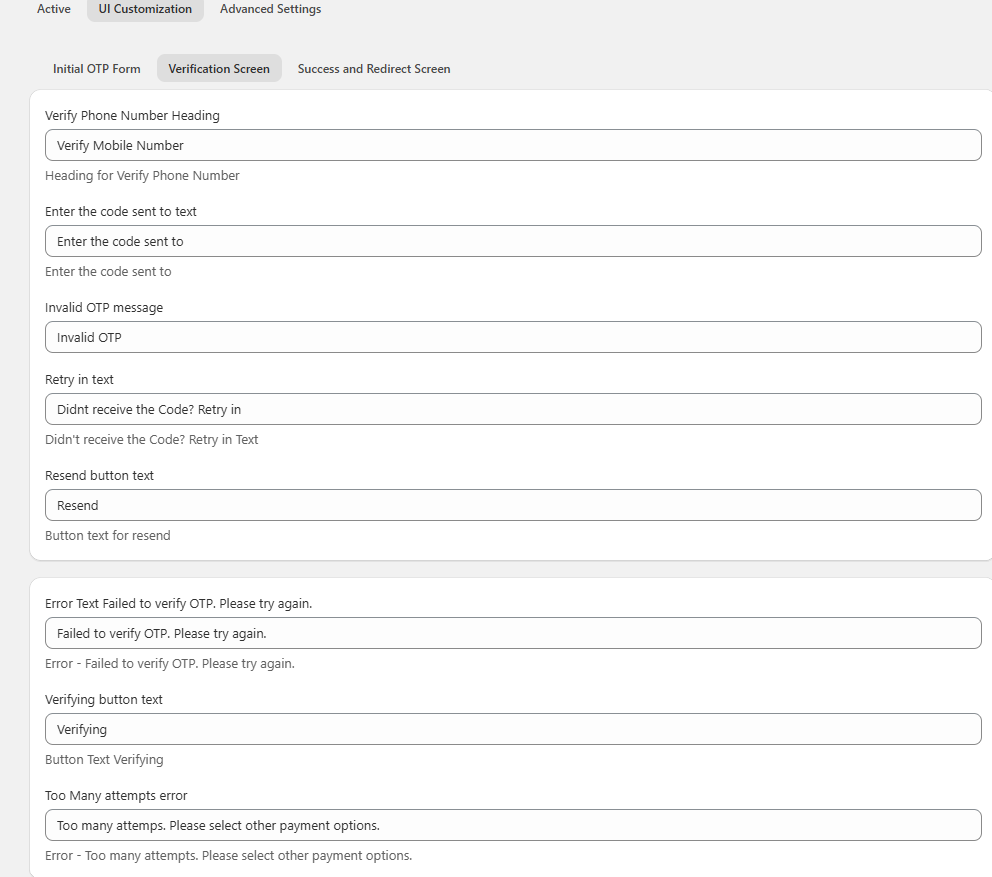992x877 pixels.
Task: Focus the 'Failed to verify OTP' input box
Action: pos(513,633)
